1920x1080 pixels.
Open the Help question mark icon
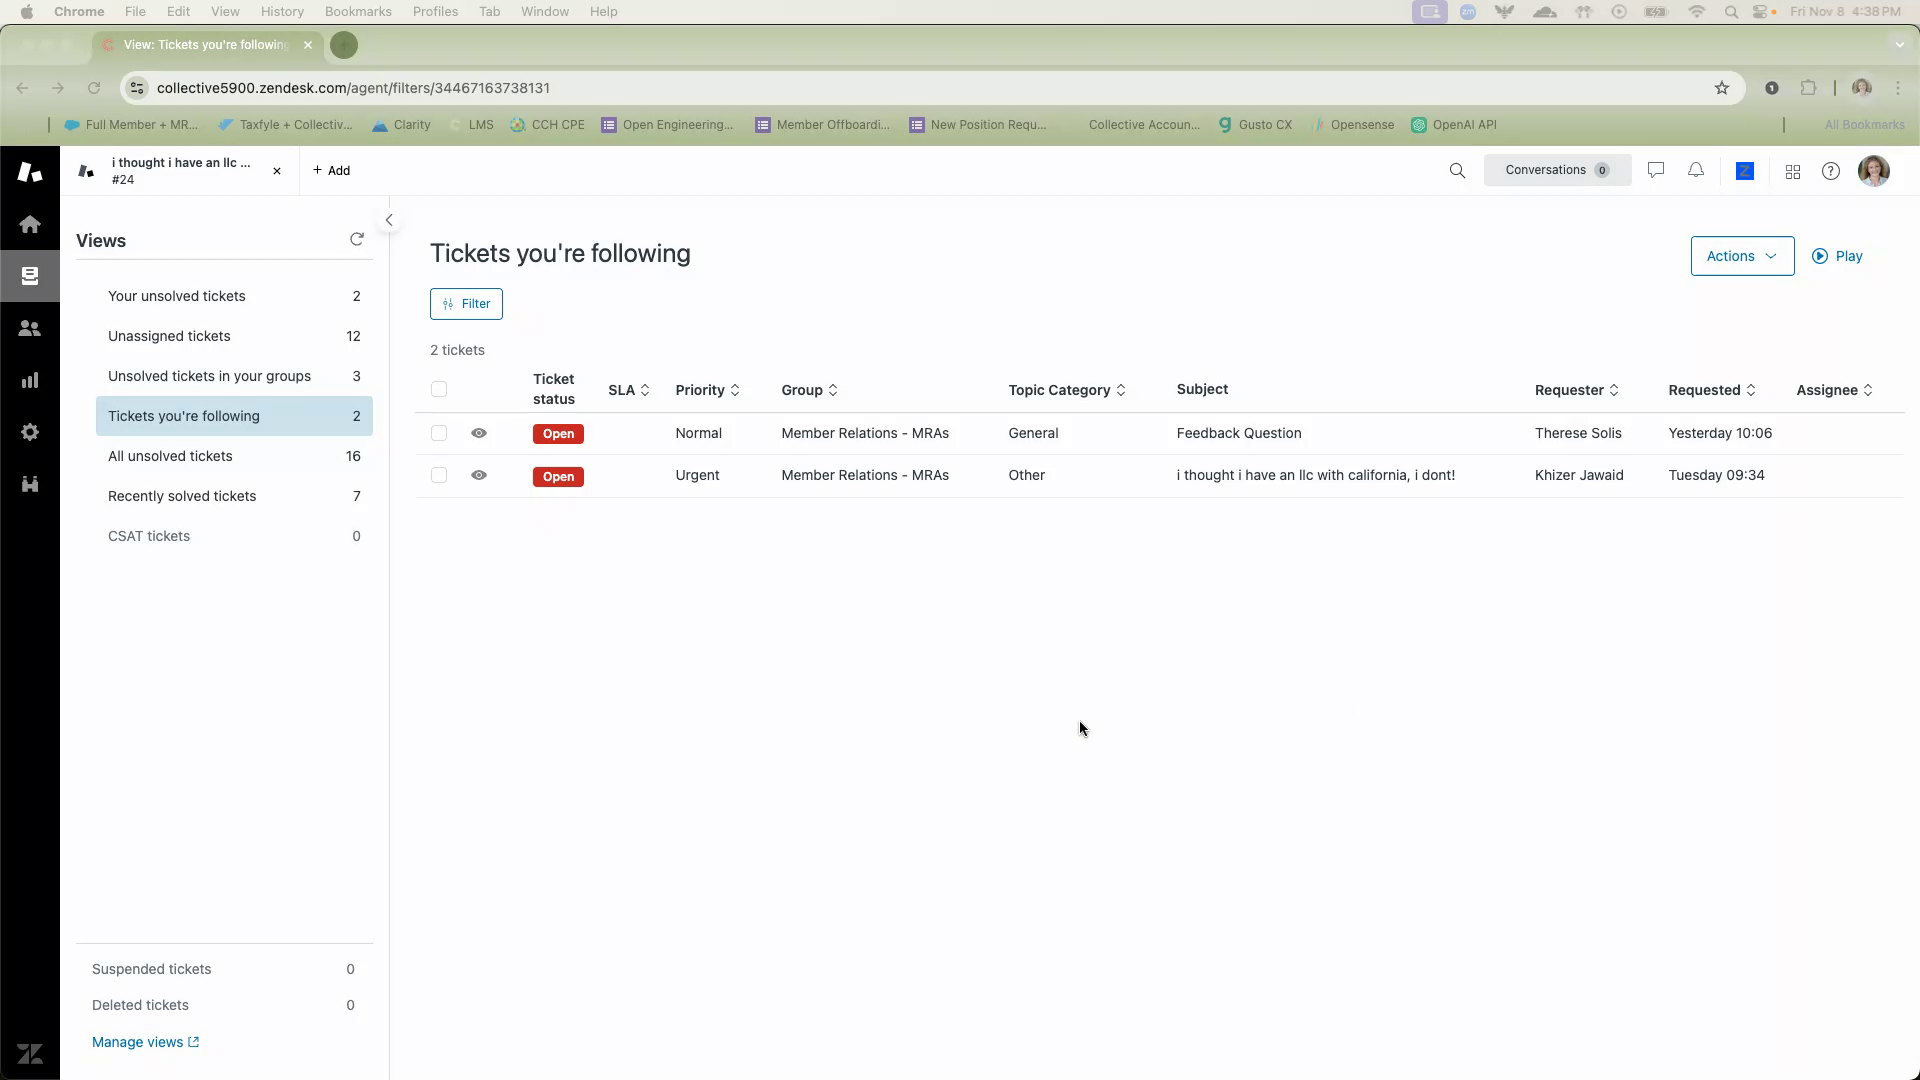click(1831, 171)
